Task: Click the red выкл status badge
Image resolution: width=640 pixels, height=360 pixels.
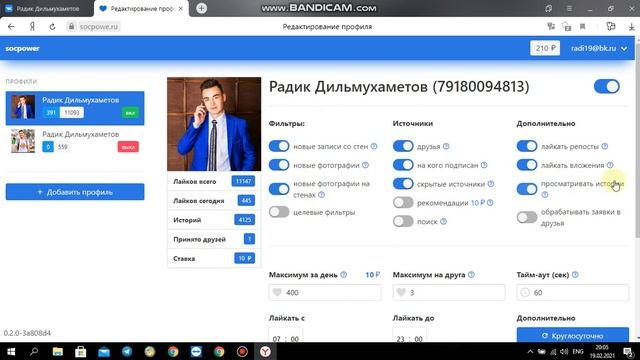Action: 128,147
